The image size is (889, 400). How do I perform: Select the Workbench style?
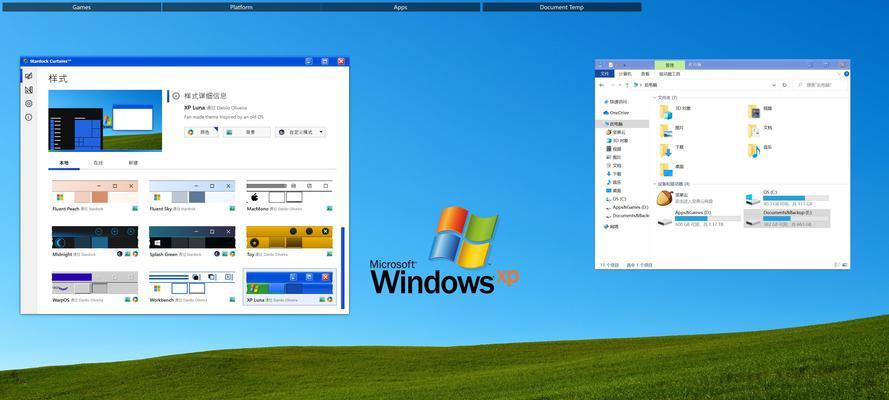coord(192,287)
